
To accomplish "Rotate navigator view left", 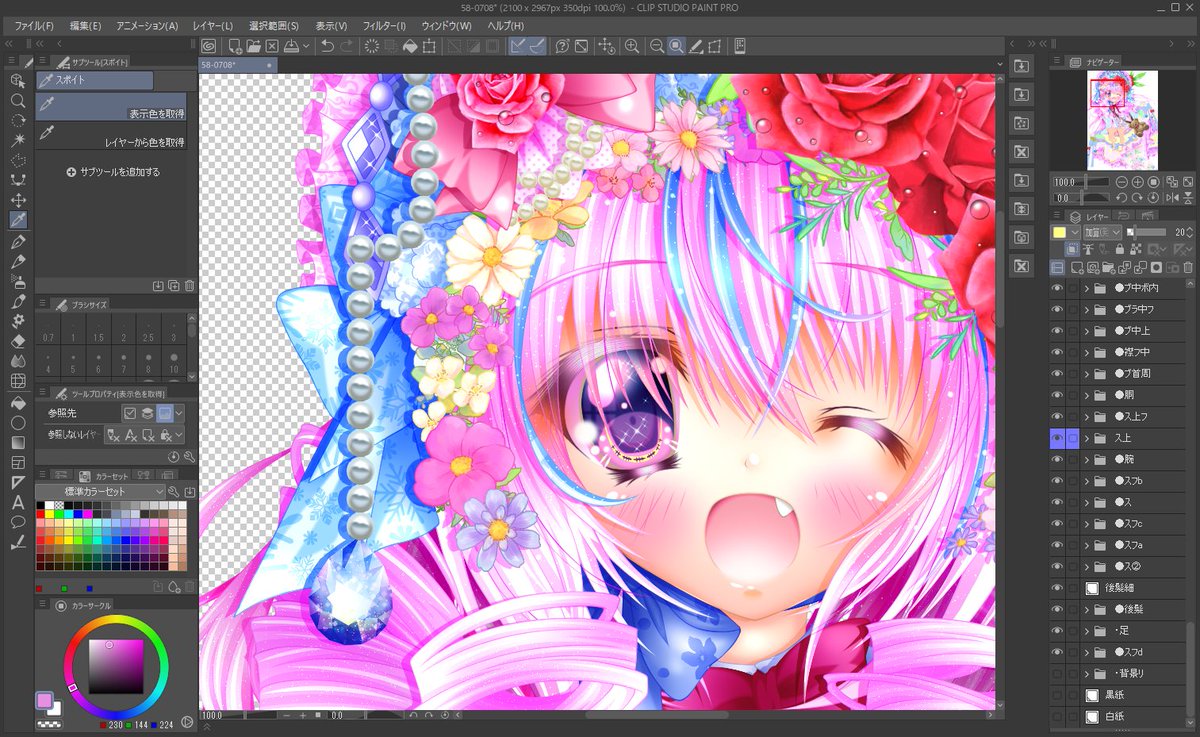I will point(1122,198).
